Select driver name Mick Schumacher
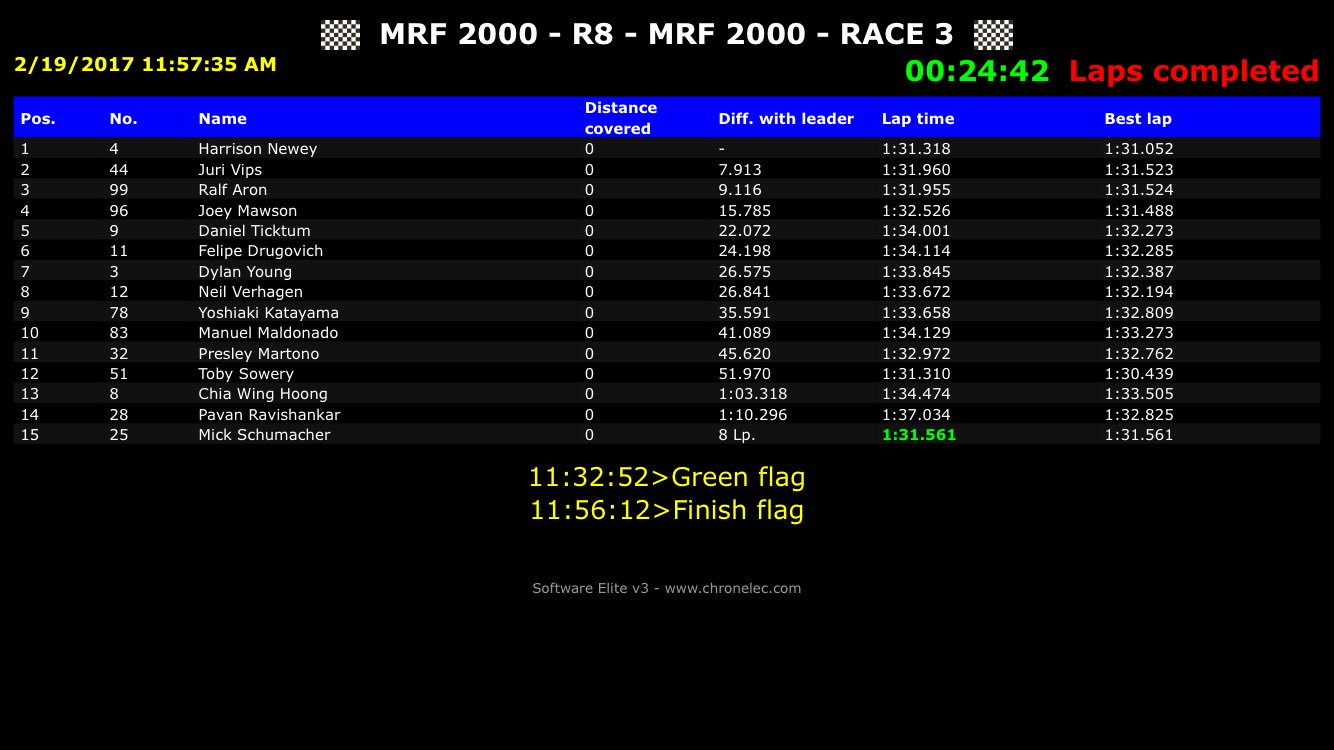The height and width of the screenshot is (750, 1334). tap(264, 435)
